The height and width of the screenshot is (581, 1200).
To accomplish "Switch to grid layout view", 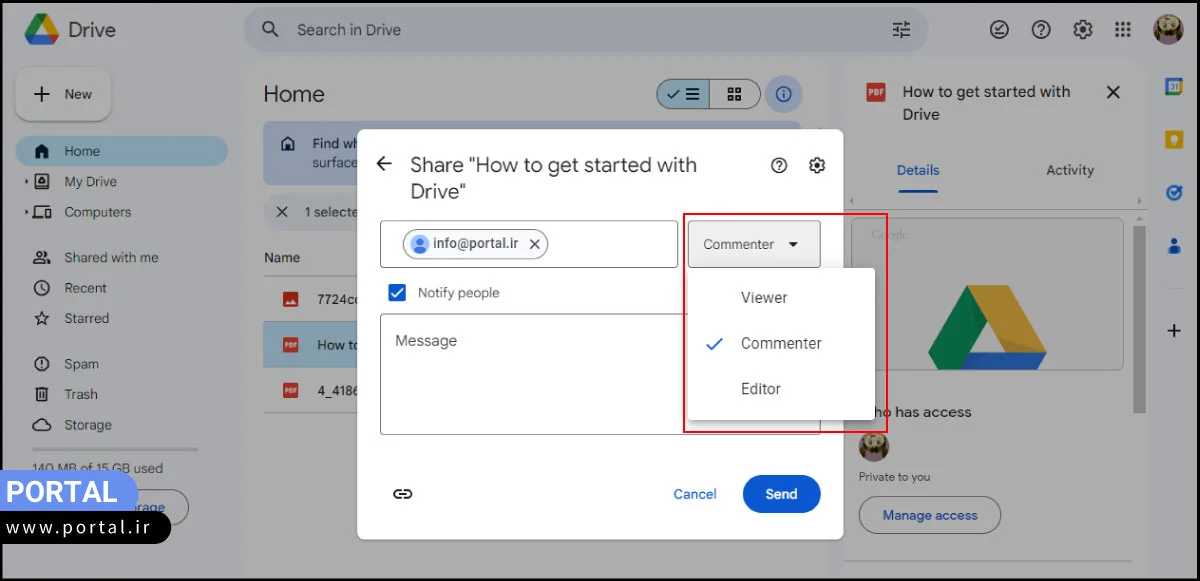I will pos(735,94).
